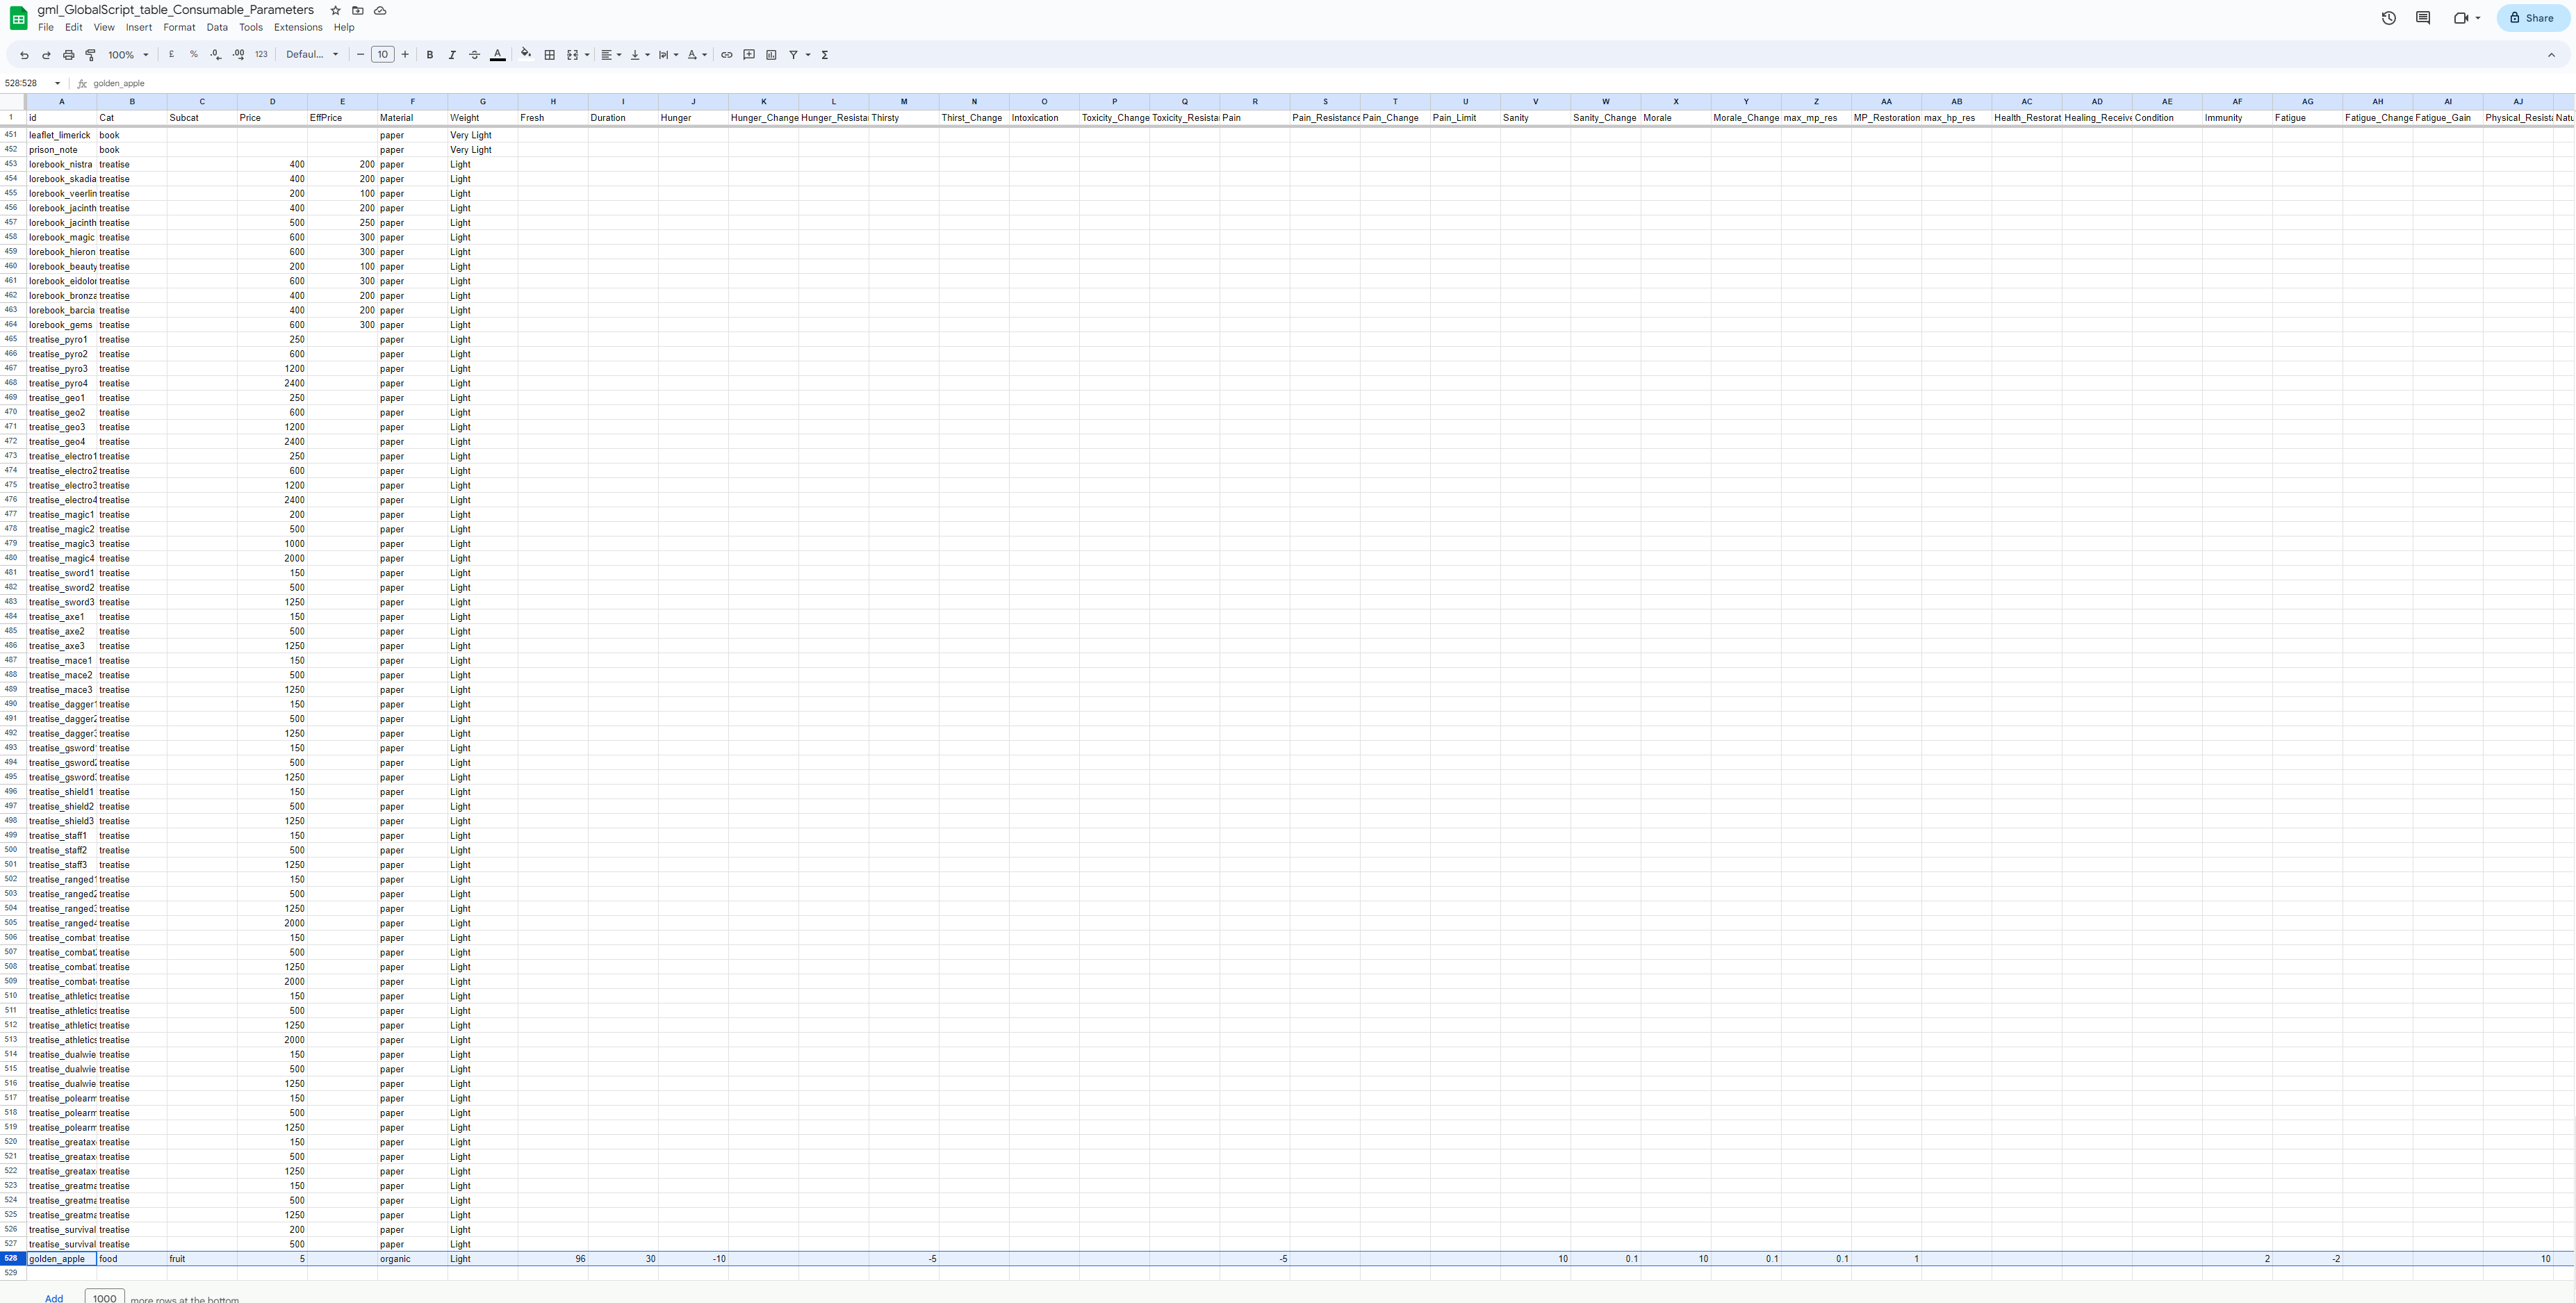Toggle italic formatting
This screenshot has height=1303, width=2576.
click(452, 55)
